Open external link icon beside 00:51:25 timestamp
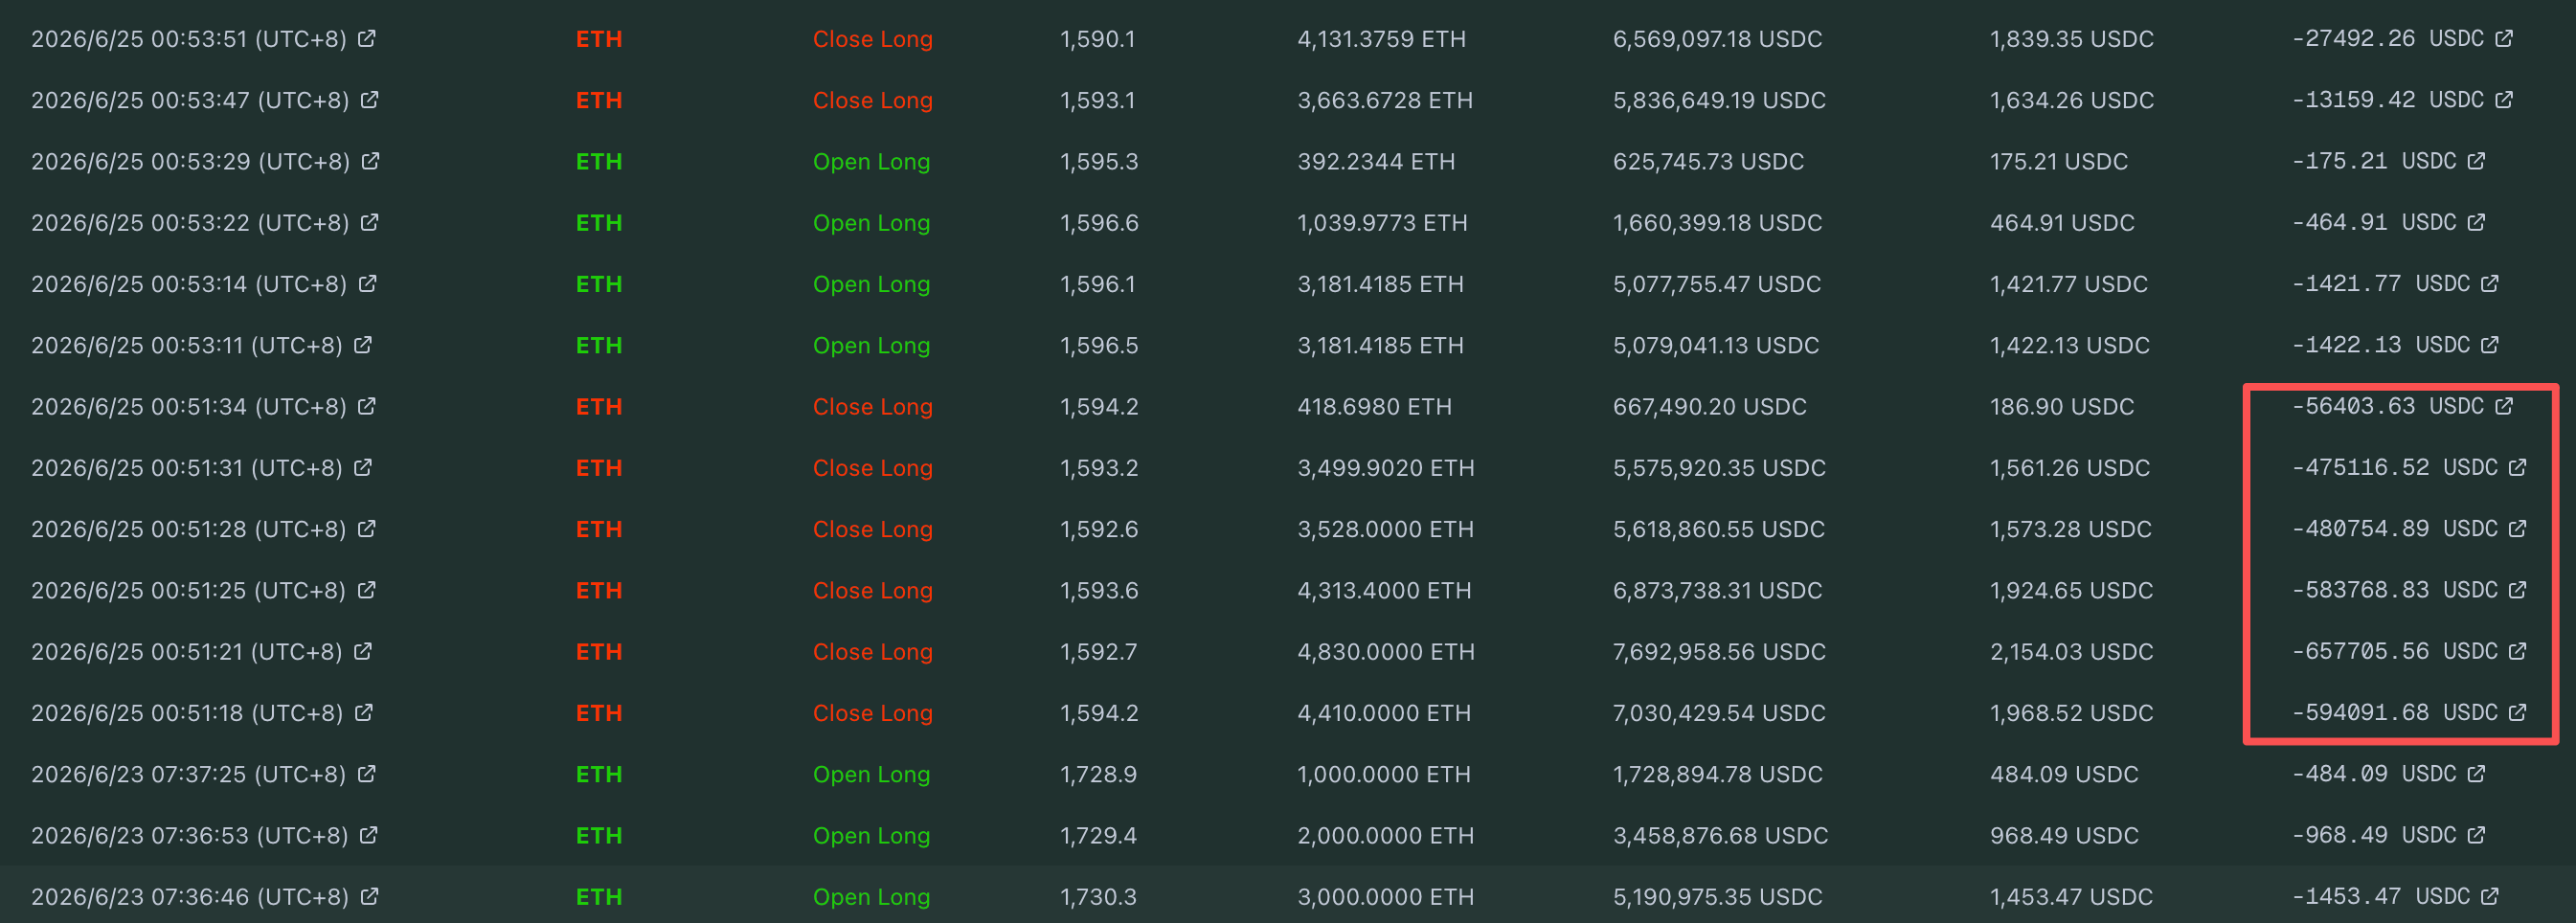The image size is (2576, 923). [x=367, y=590]
